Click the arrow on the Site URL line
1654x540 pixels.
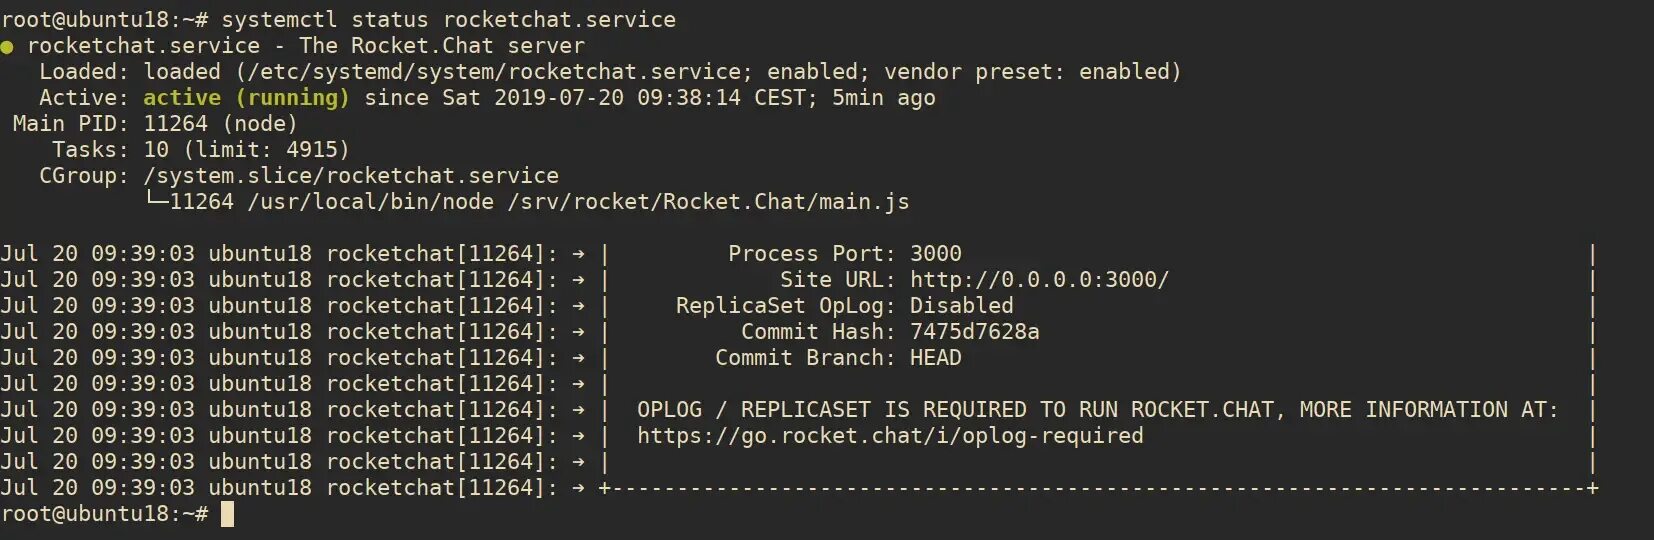578,280
